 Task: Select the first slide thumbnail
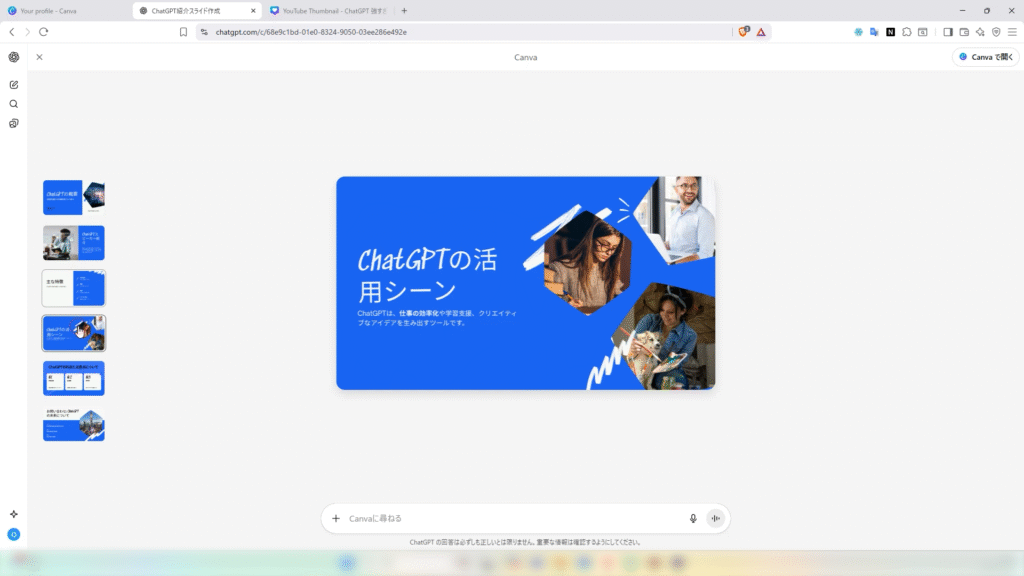74,197
